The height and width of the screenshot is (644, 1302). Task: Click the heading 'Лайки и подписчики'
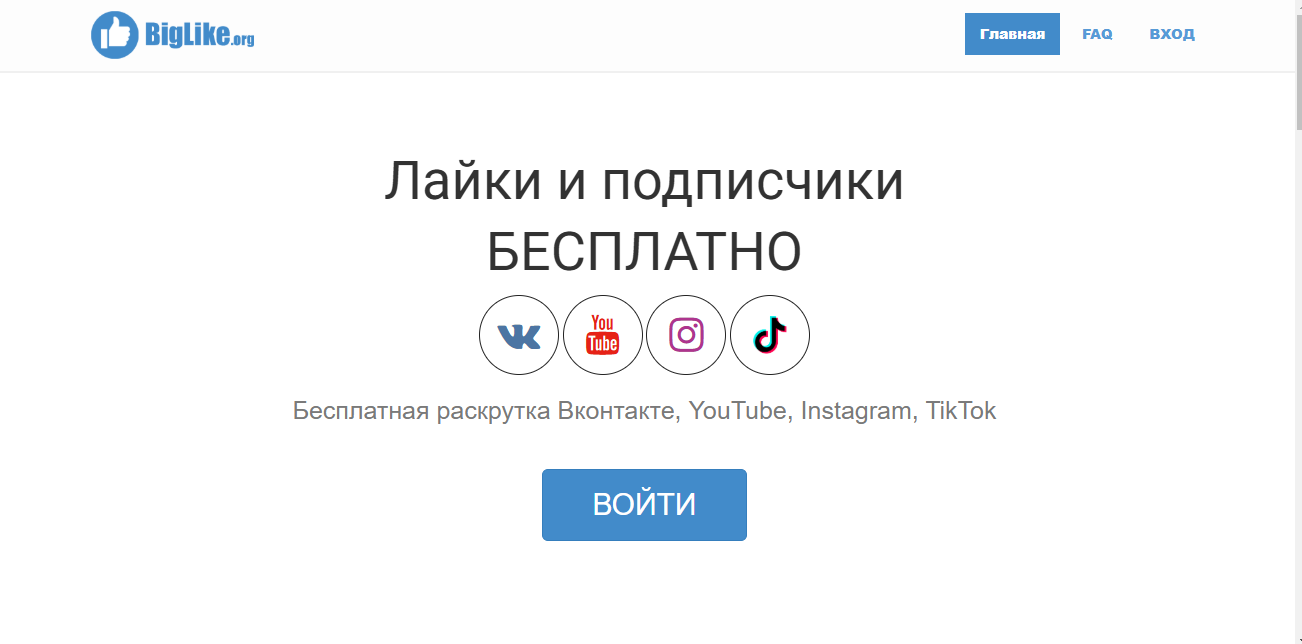(644, 182)
